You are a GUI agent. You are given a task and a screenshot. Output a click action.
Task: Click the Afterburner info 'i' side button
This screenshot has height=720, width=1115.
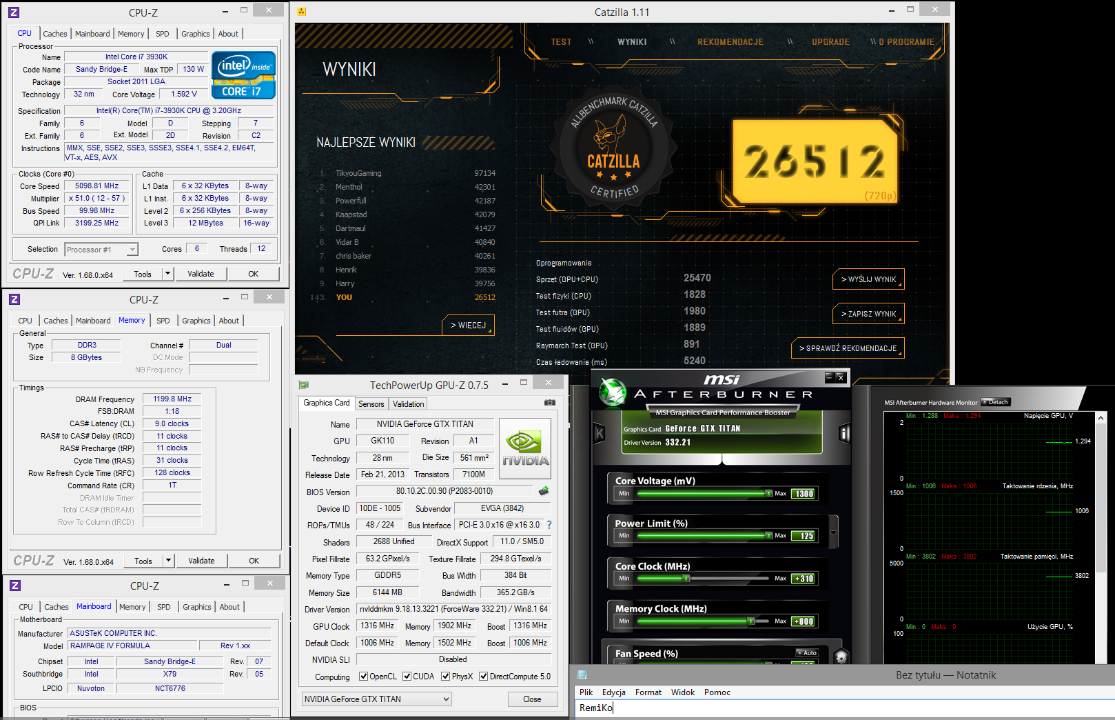point(845,433)
